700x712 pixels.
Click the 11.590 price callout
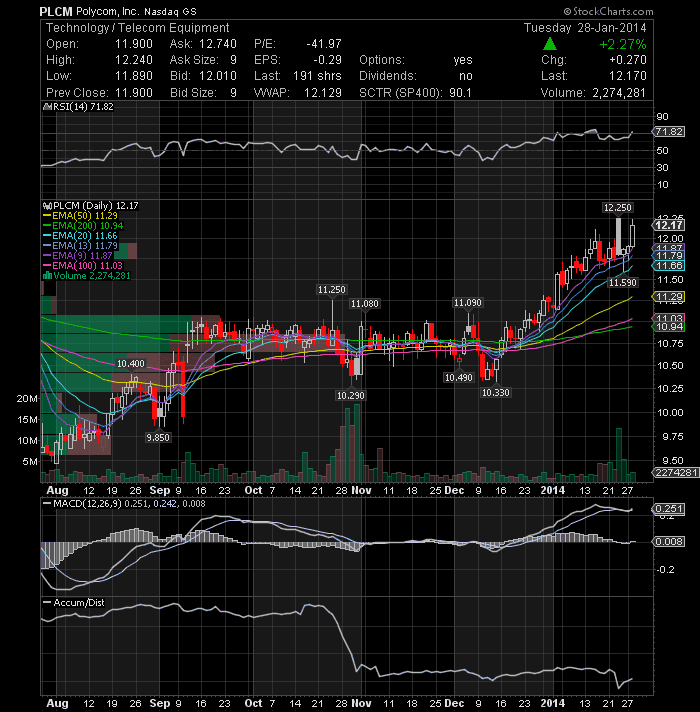point(622,282)
